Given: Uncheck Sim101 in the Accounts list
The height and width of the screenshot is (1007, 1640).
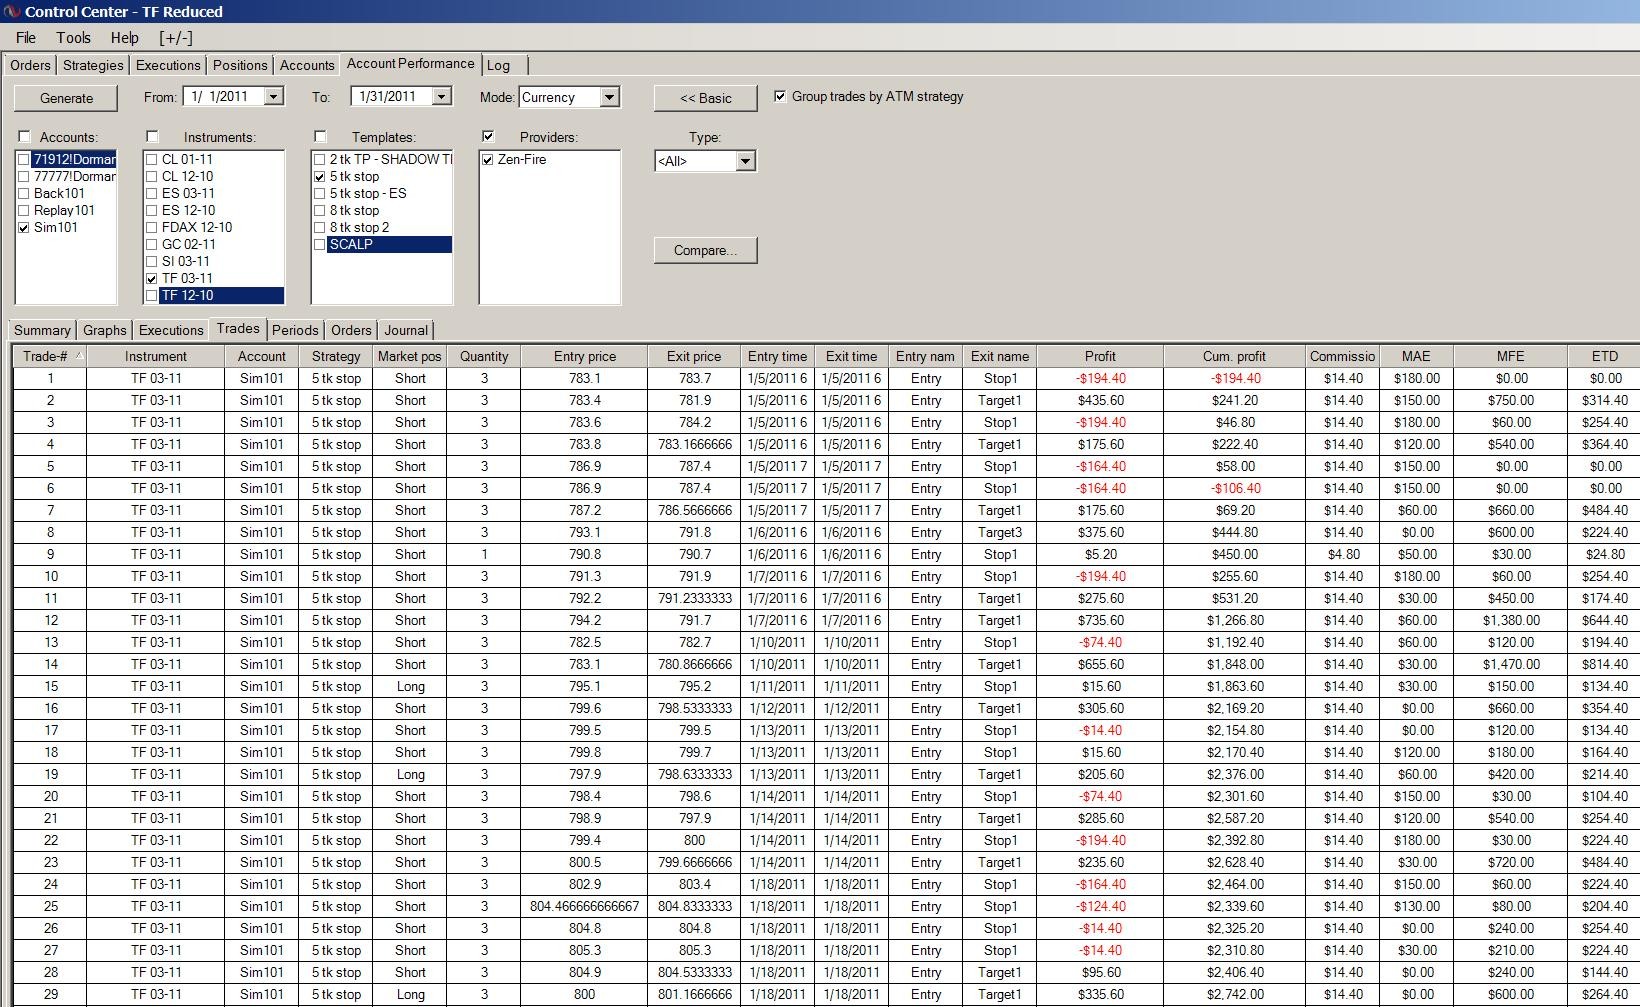Looking at the screenshot, I should pos(24,227).
